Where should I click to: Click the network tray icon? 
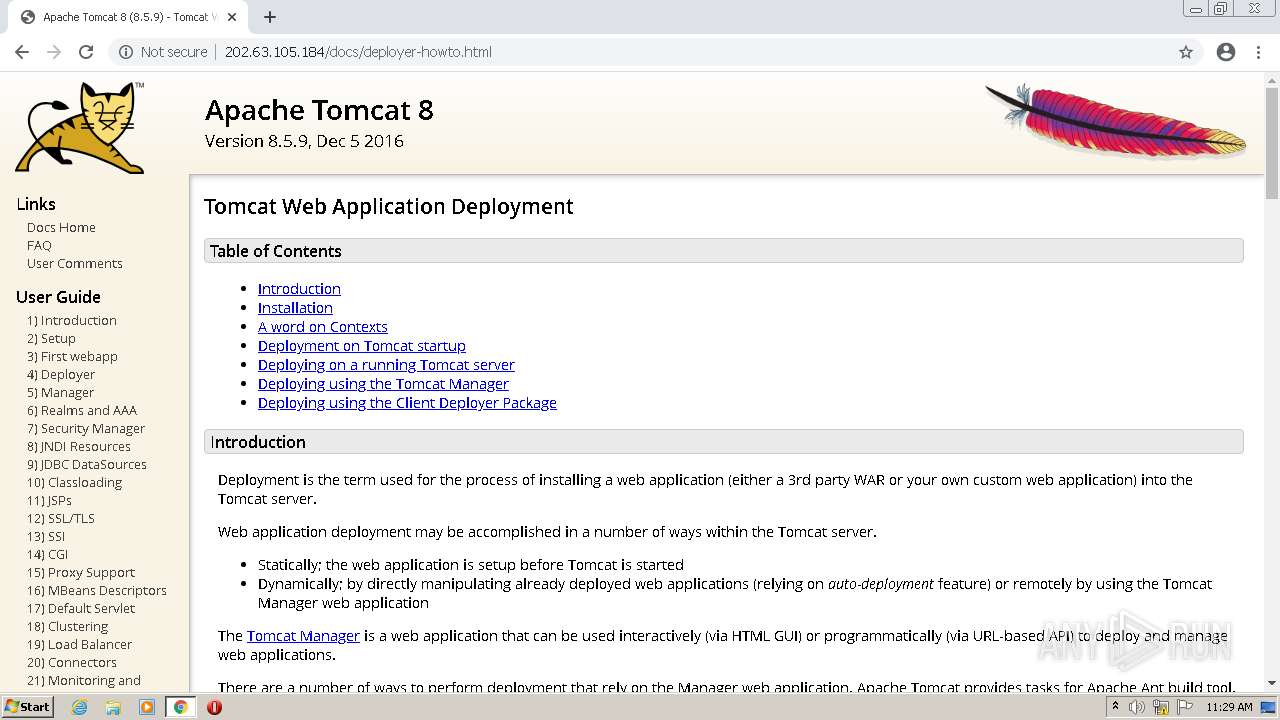pyautogui.click(x=1161, y=707)
